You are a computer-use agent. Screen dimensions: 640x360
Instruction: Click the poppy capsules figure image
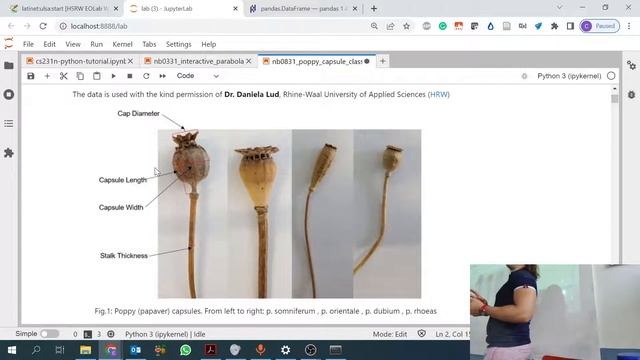pyautogui.click(x=289, y=213)
